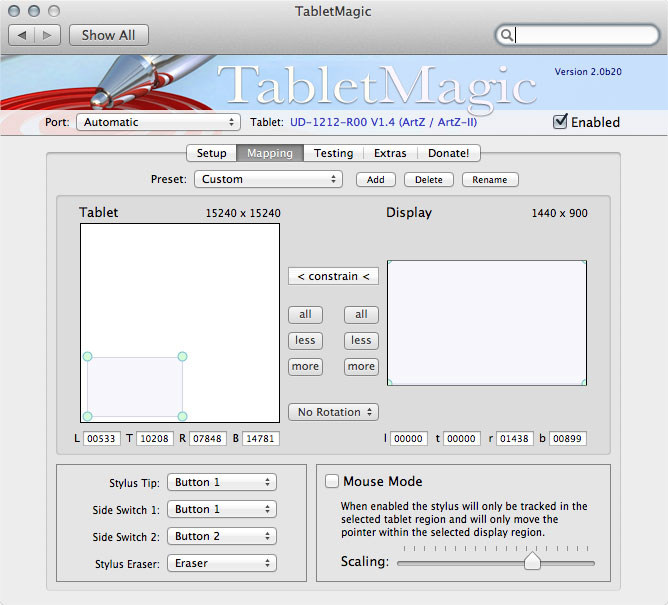The height and width of the screenshot is (605, 668).
Task: Click the 15240 x 15240 tablet size
Action: tap(243, 213)
